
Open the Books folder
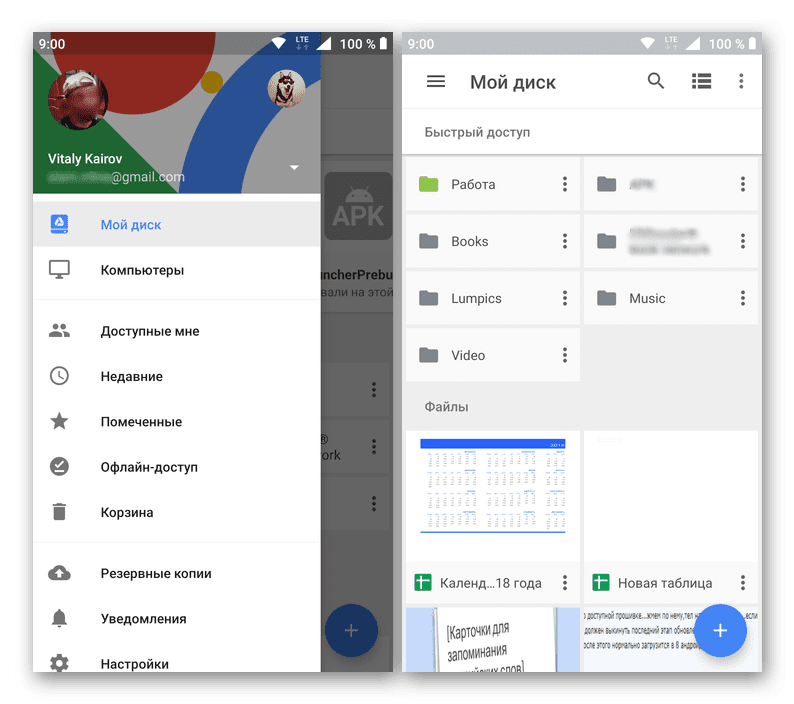493,241
